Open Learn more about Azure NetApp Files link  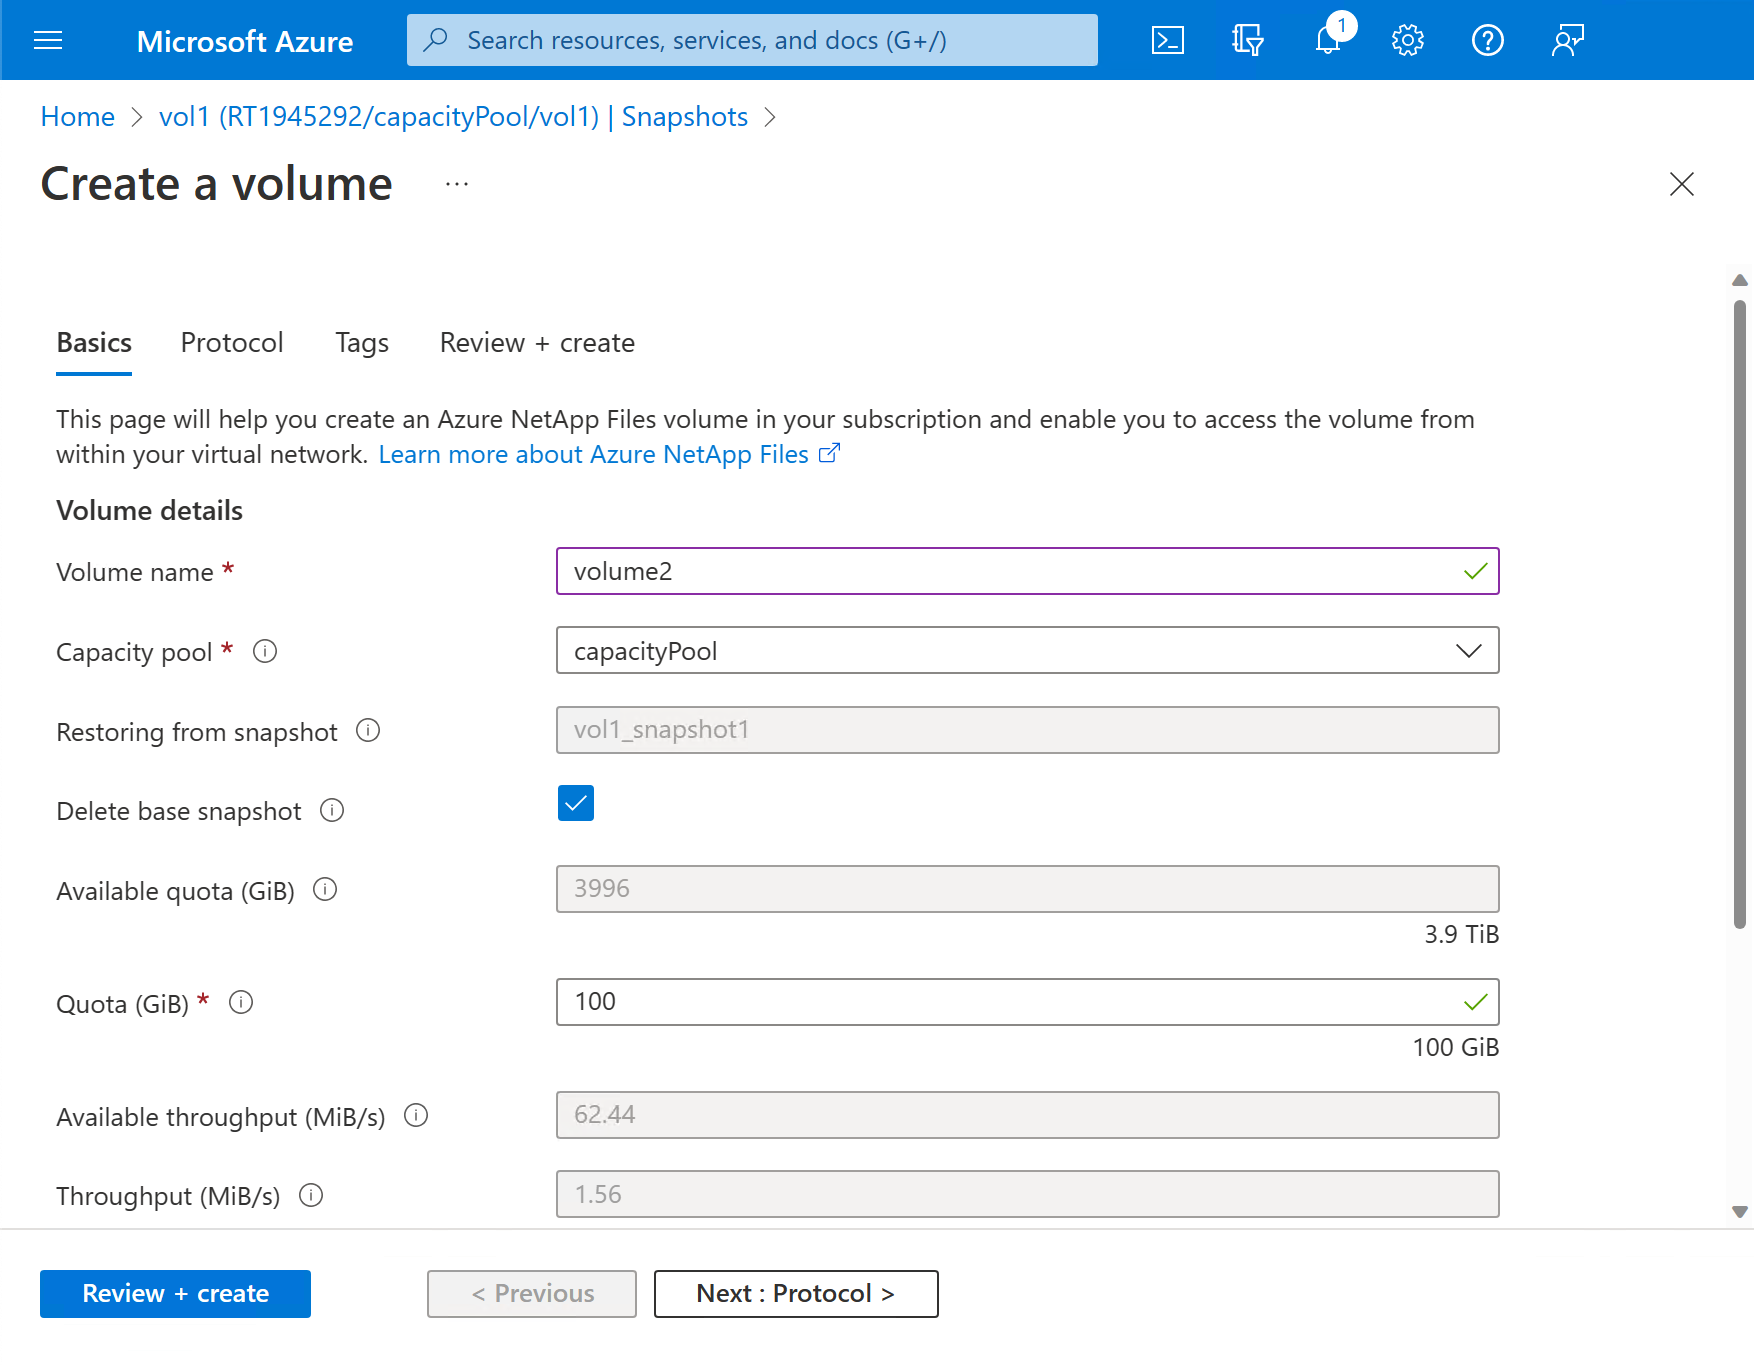[594, 455]
